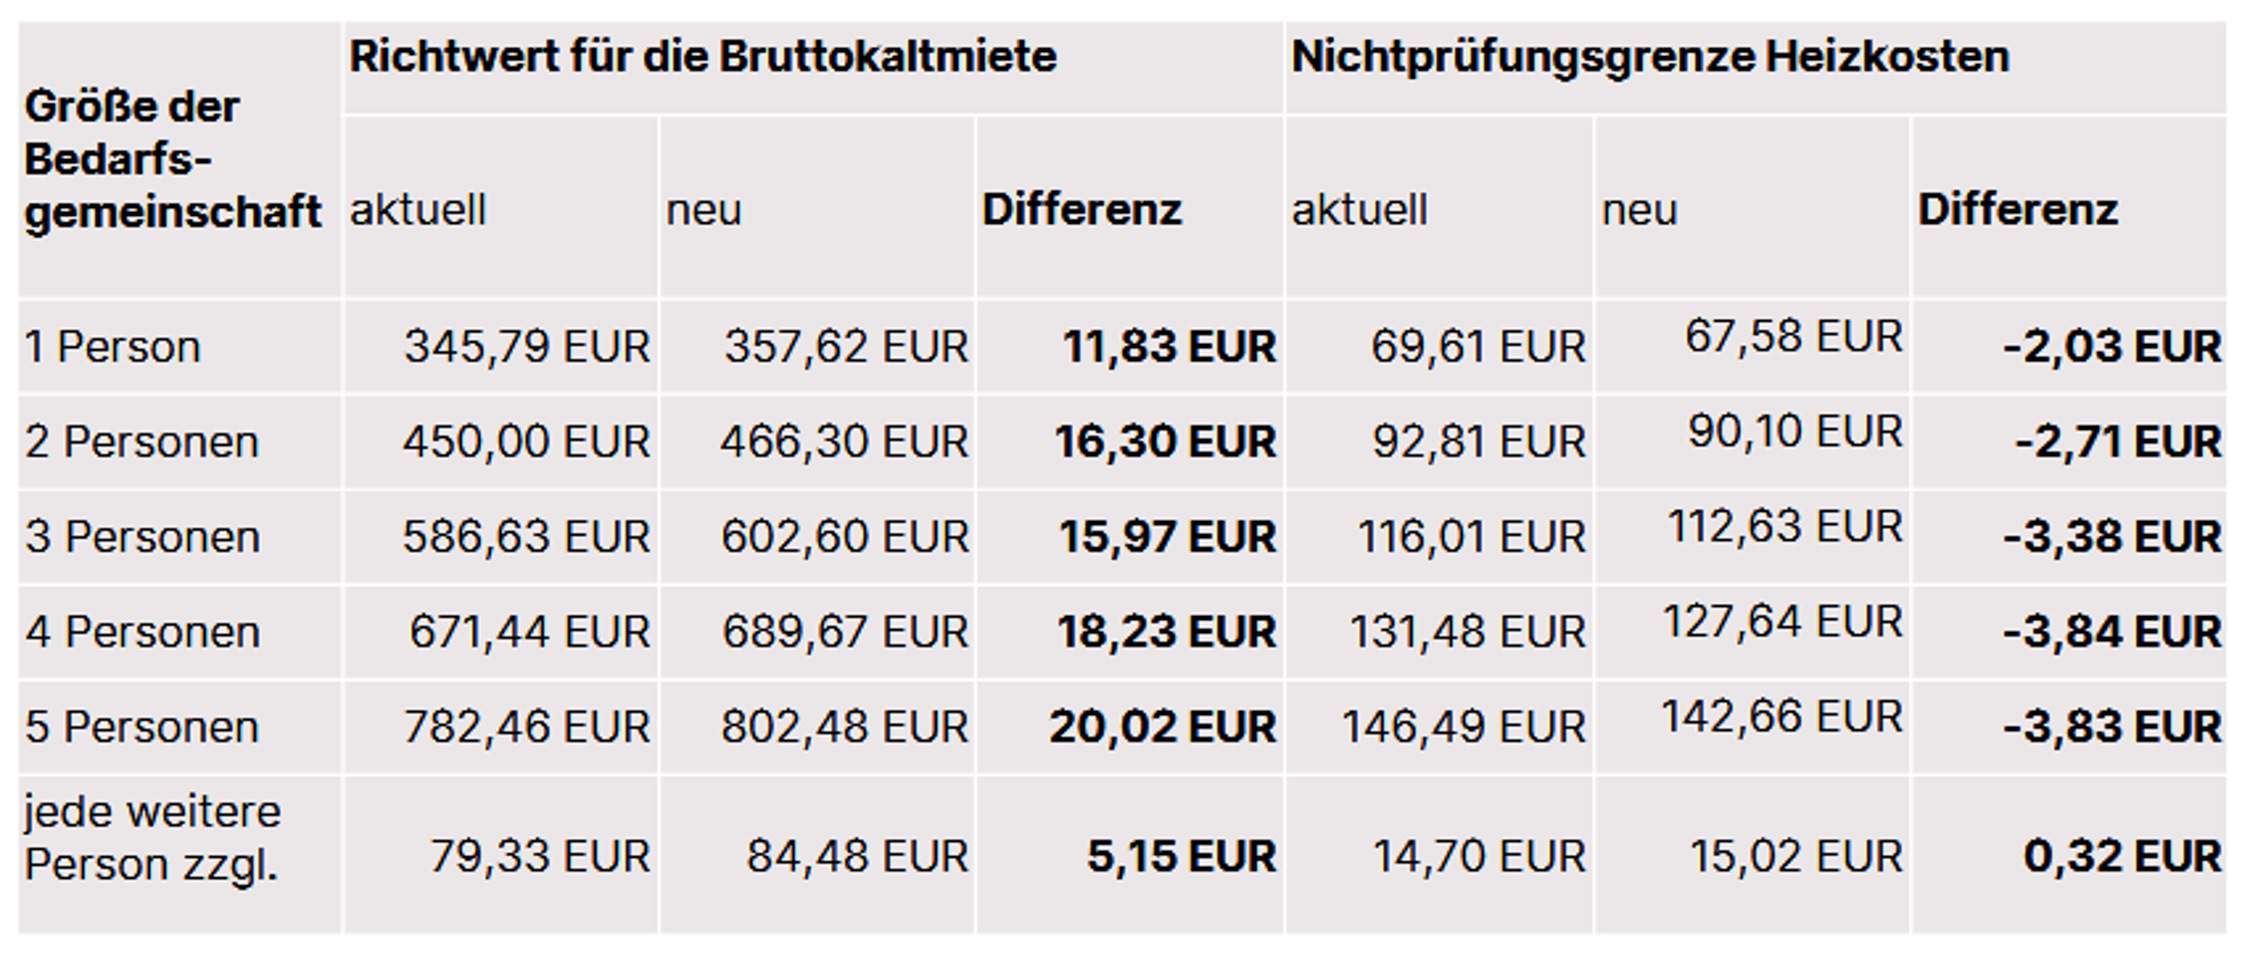Screen dimensions: 2250x956
Task: Select the "jede weitere Person zzgl." row label
Action: pyautogui.click(x=152, y=838)
